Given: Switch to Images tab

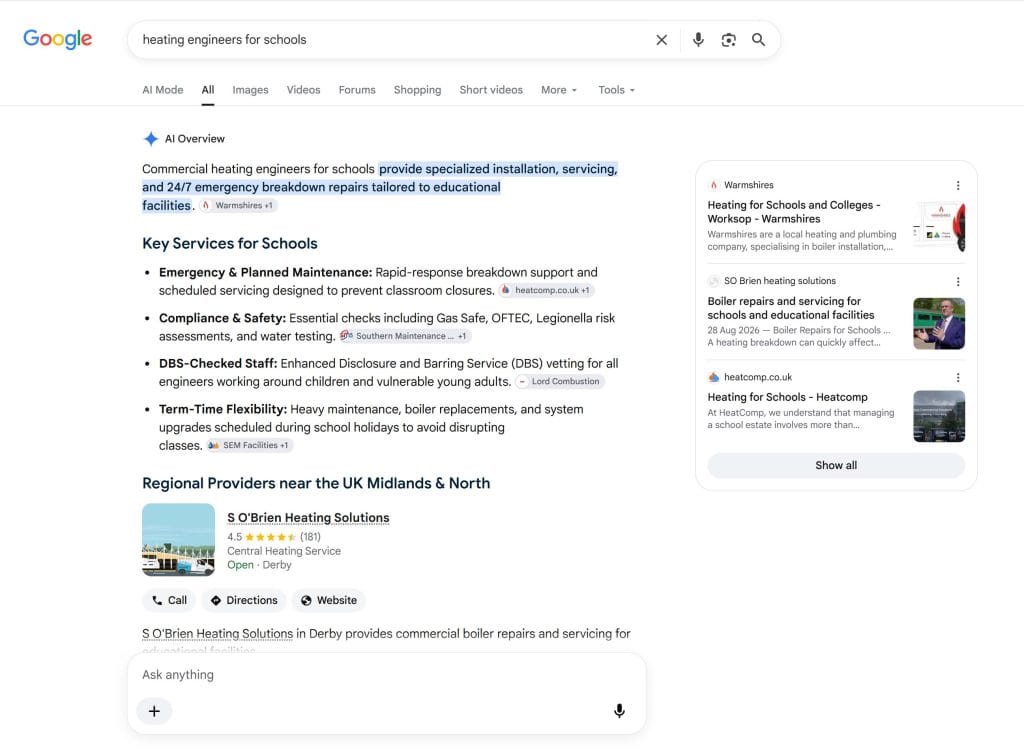Looking at the screenshot, I should 250,90.
